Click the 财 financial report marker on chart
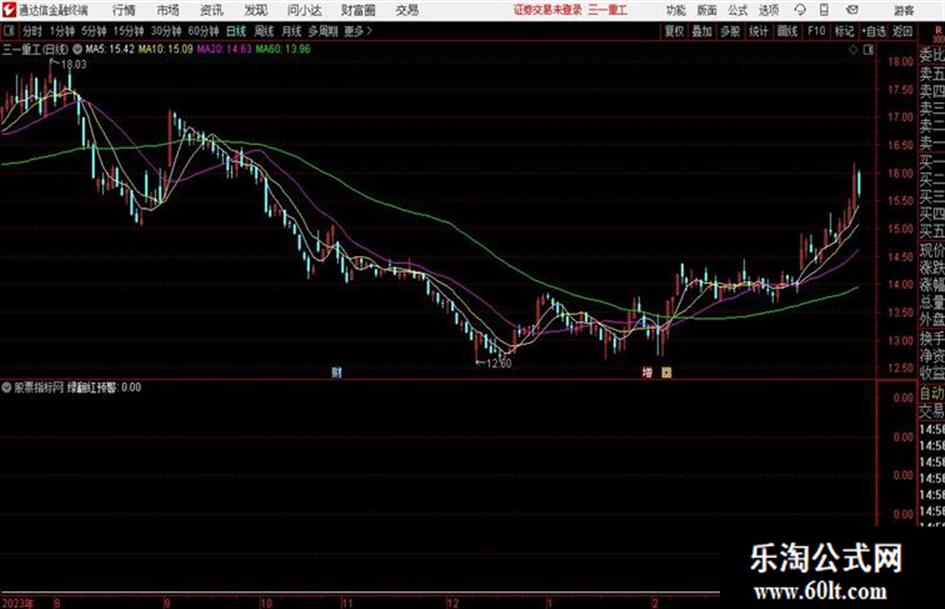 tap(336, 372)
